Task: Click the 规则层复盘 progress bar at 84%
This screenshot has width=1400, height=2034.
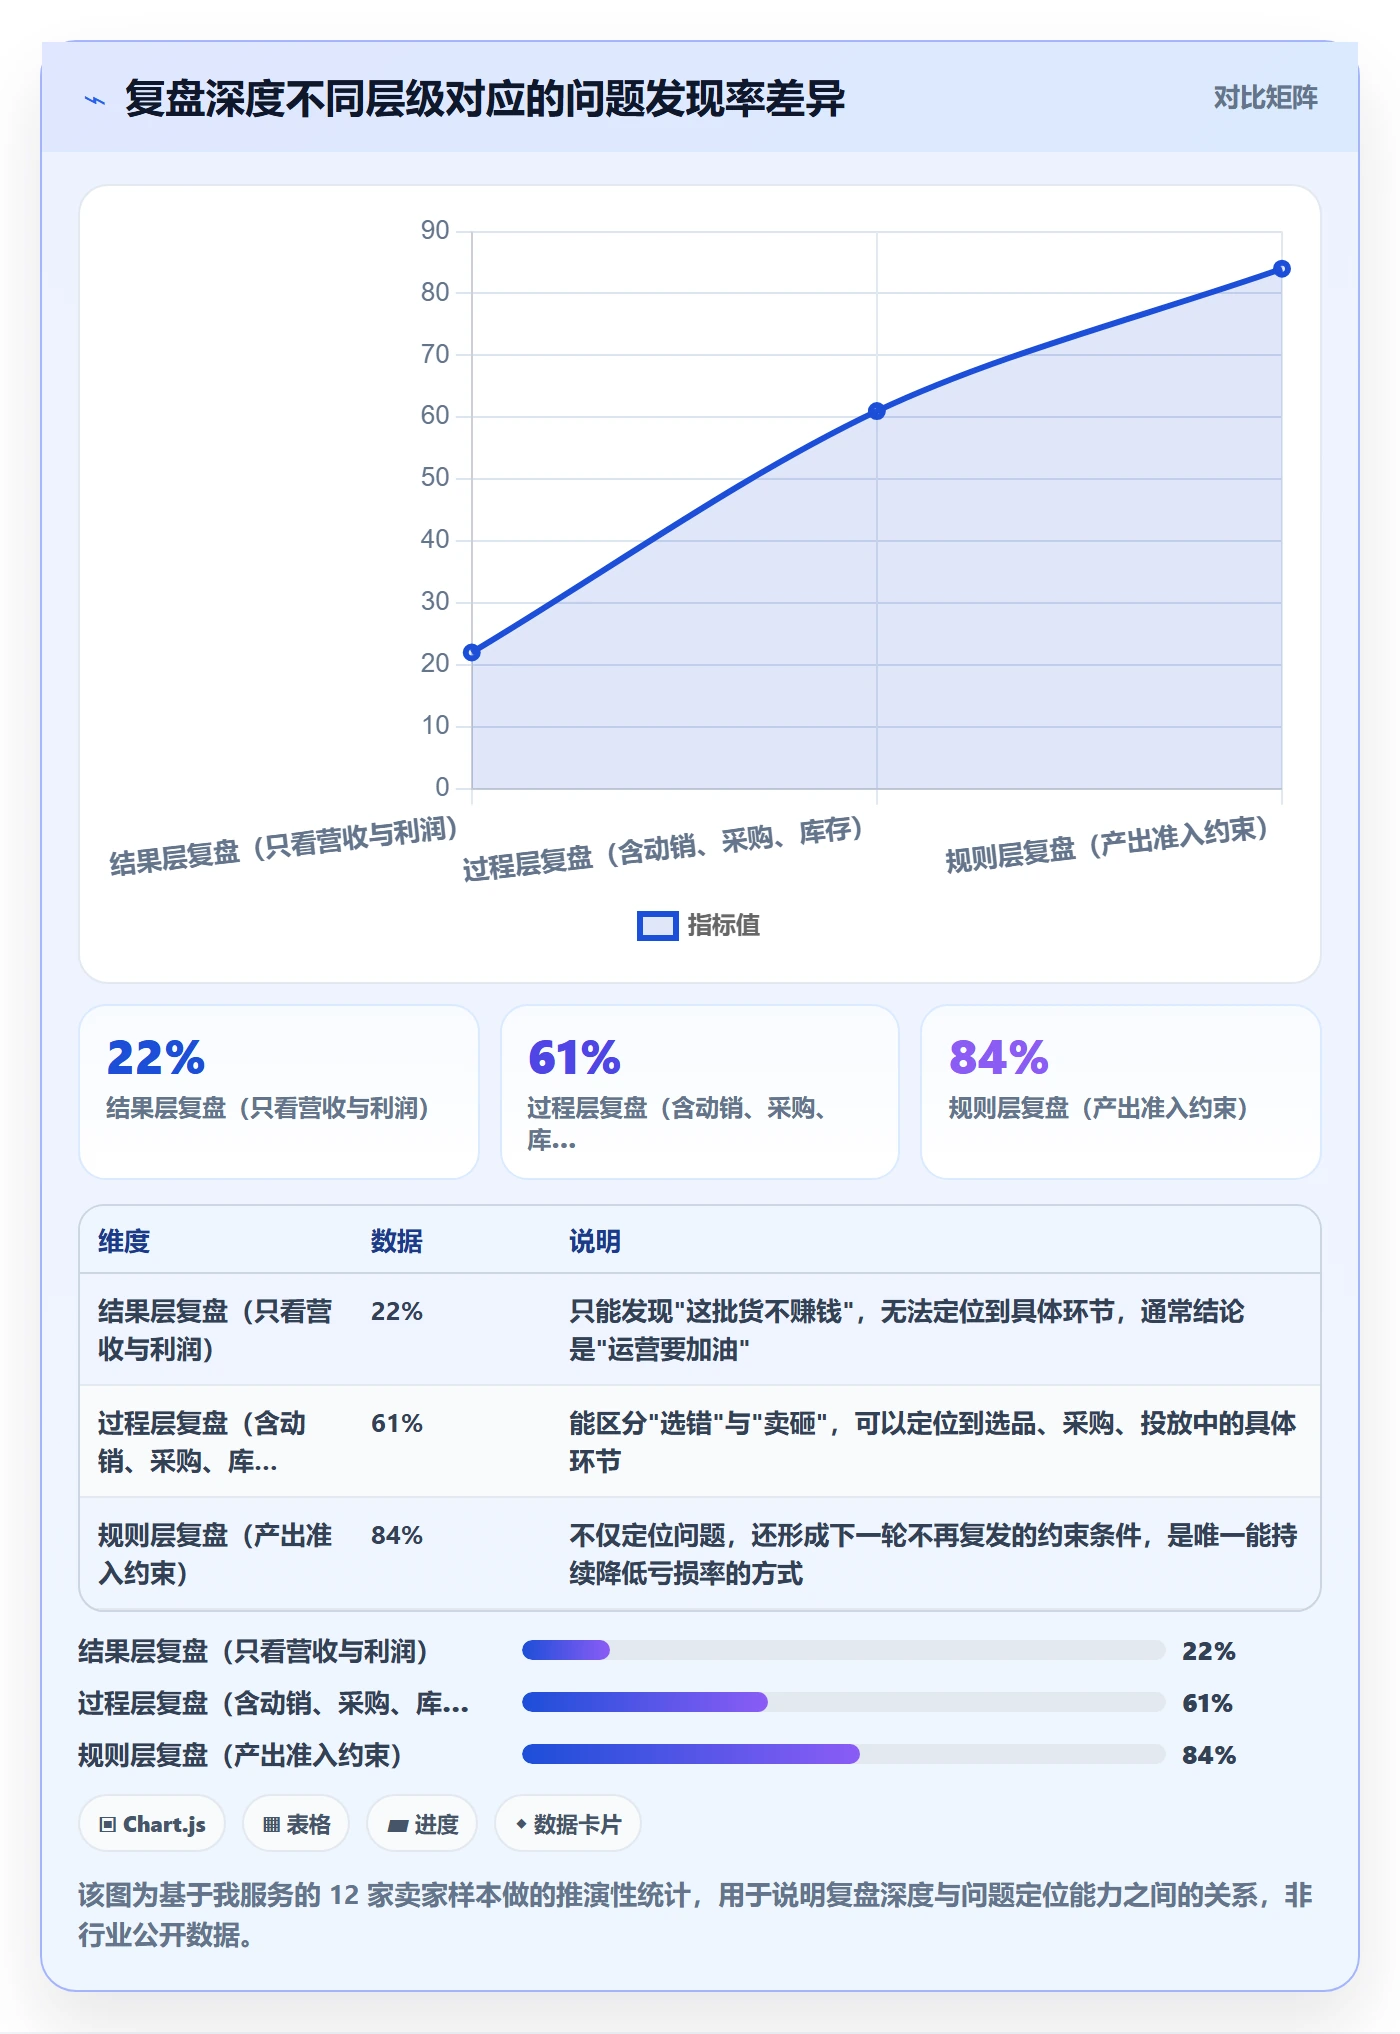Action: point(843,1754)
